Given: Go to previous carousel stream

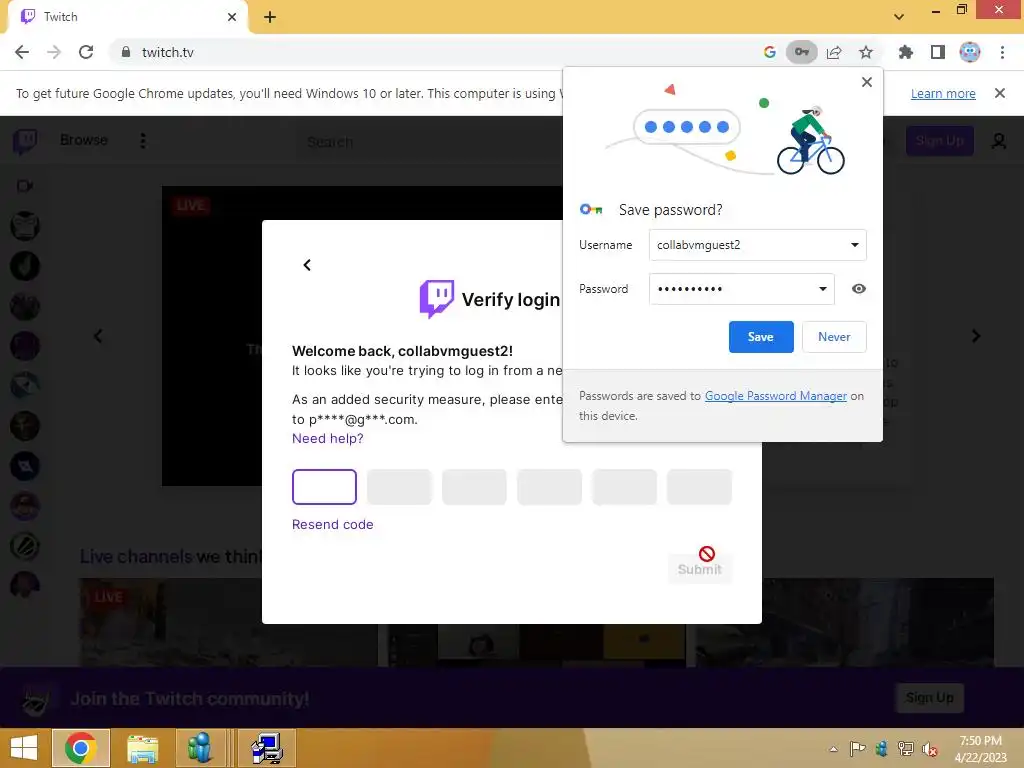Looking at the screenshot, I should [98, 336].
